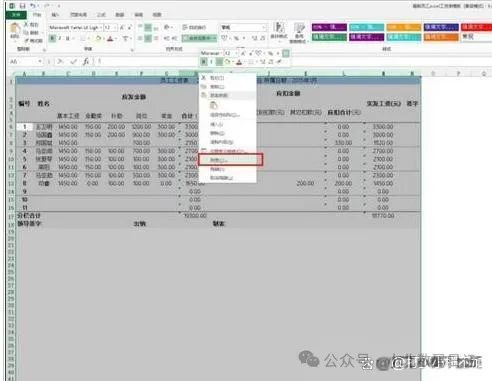Open the ribbon font name dropdown
Viewport: 492px width, 381px height.
[101, 27]
